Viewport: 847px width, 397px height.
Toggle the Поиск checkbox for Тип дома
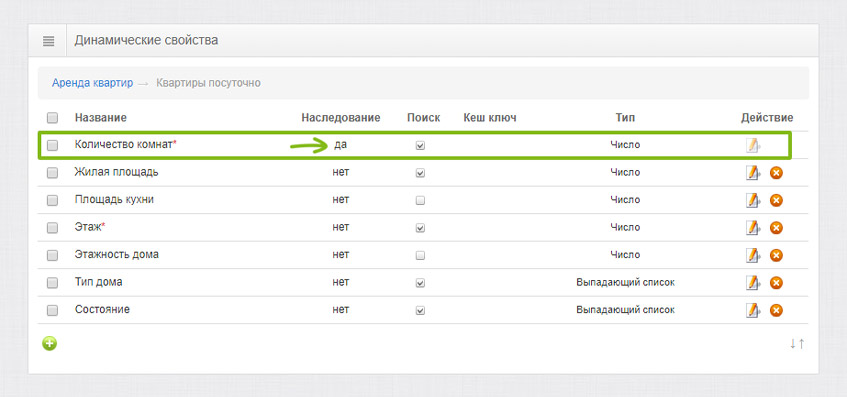pos(420,282)
